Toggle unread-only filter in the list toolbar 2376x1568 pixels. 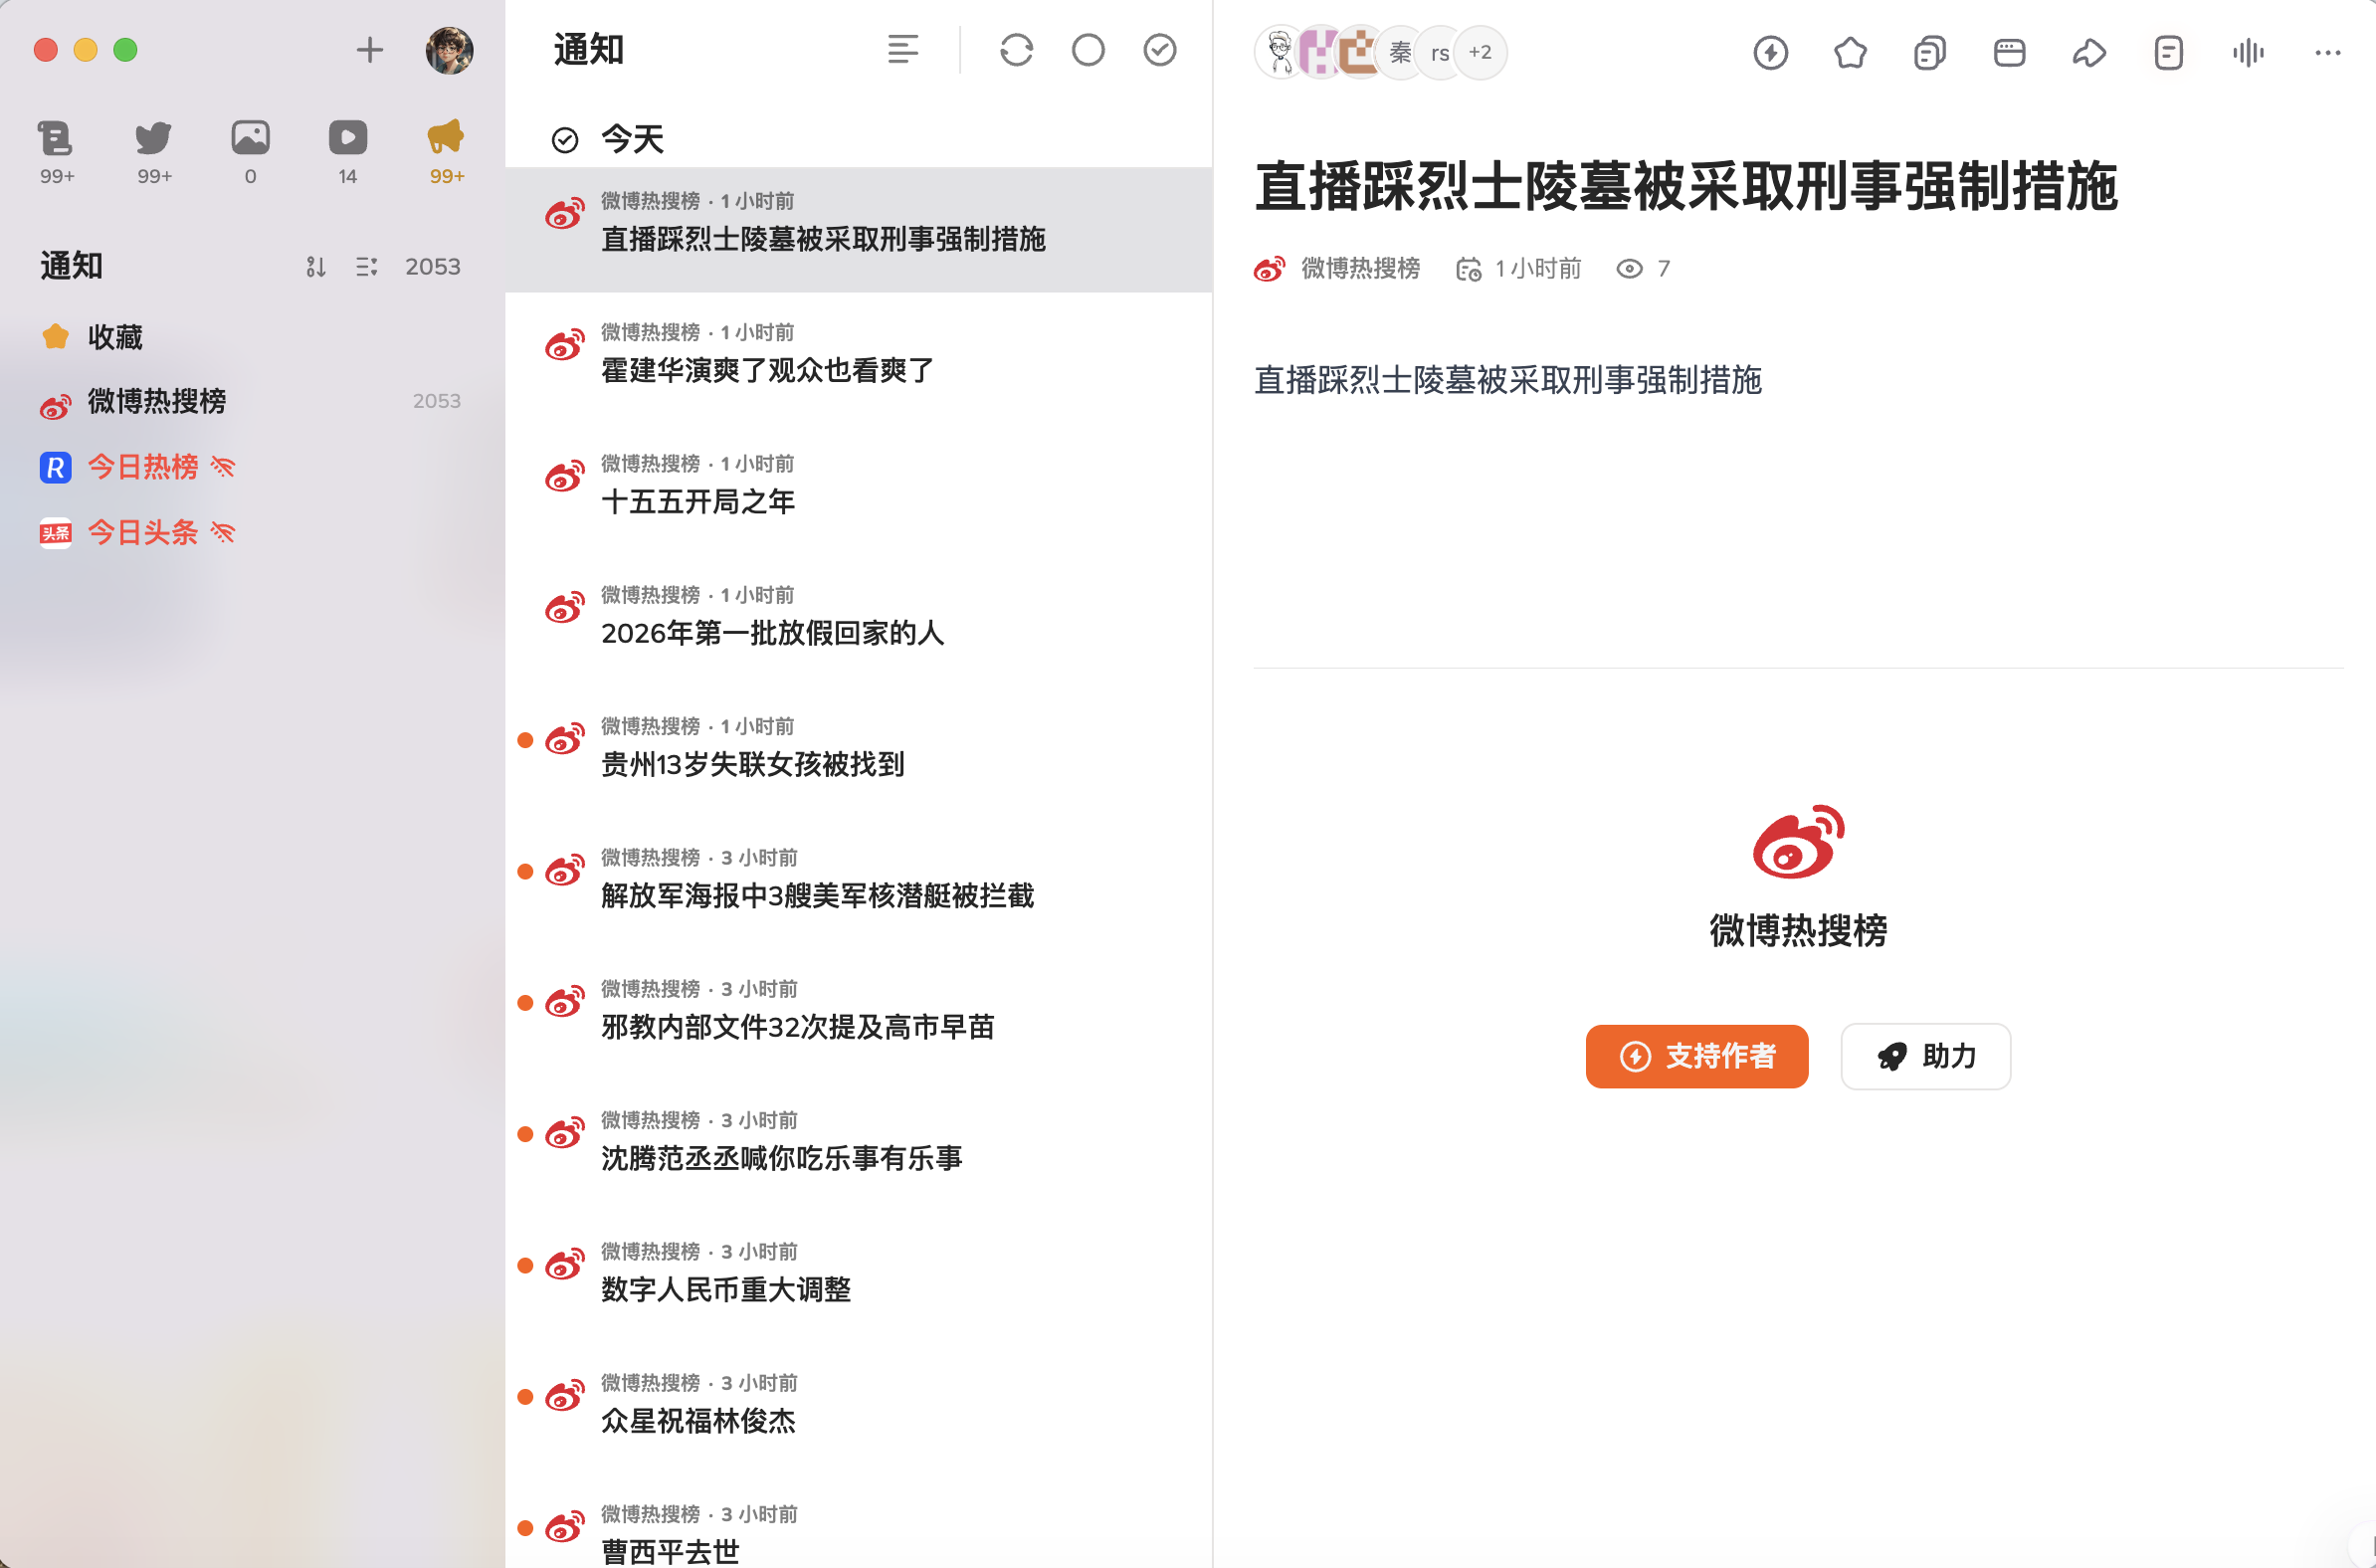coord(1088,49)
